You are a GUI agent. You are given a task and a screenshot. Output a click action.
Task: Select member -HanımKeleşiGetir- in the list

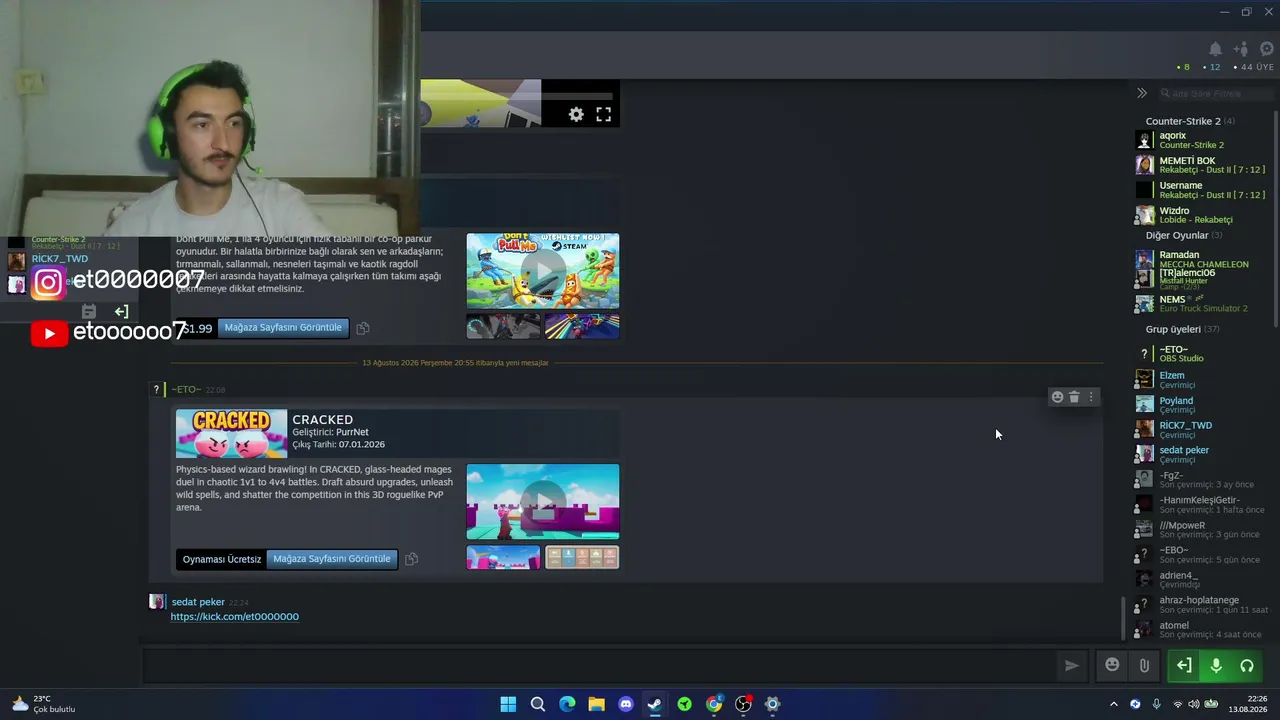point(1204,505)
